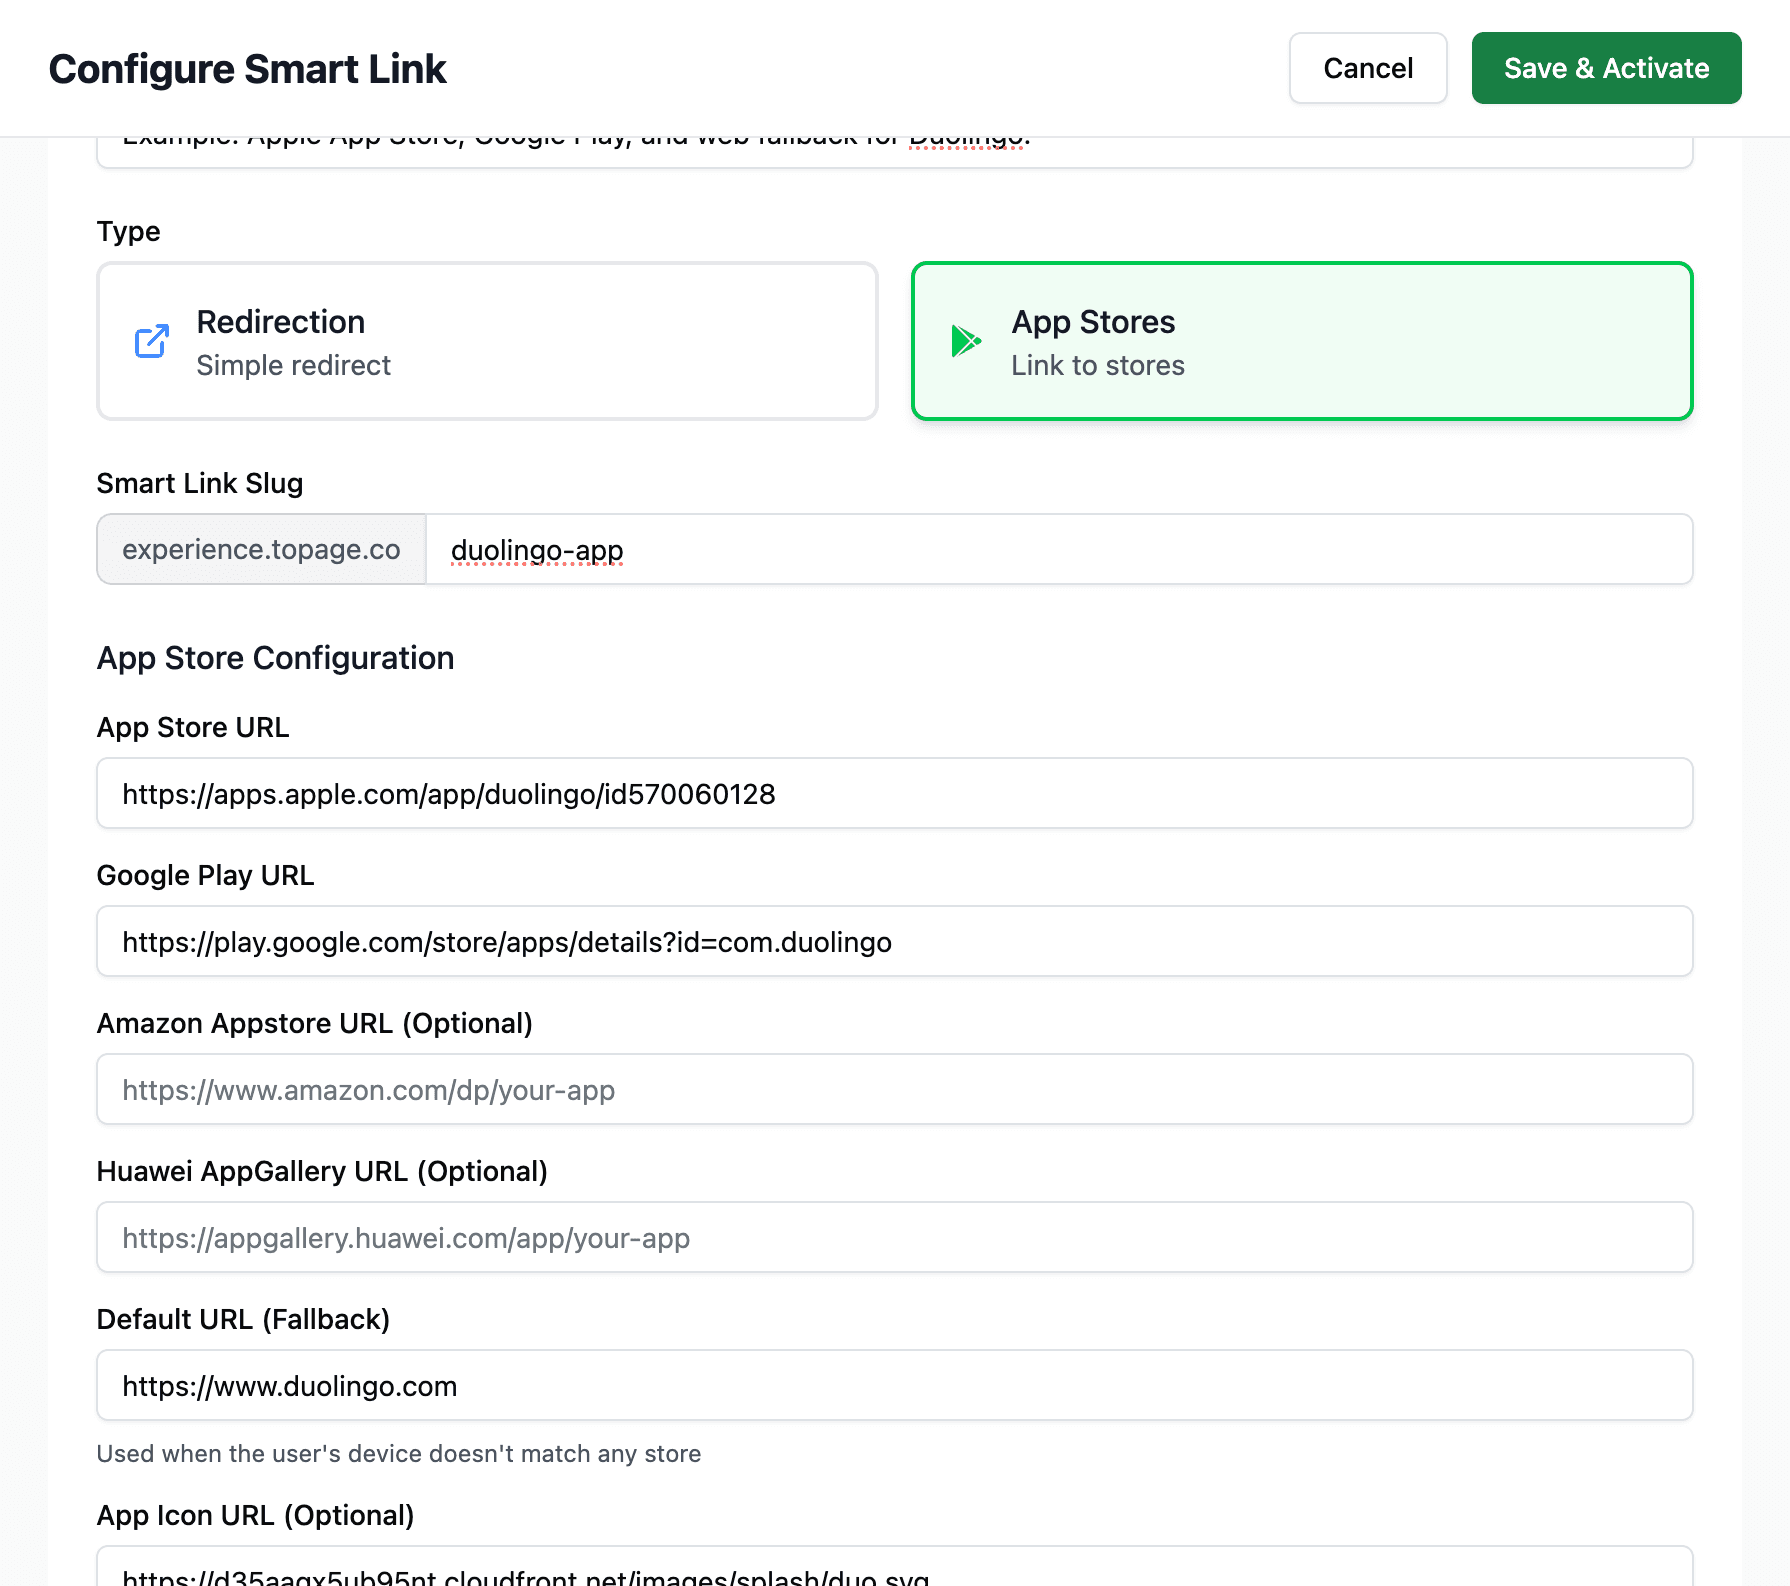Click the 'App Store Configuration' heading
The image size is (1790, 1586).
coord(275,658)
